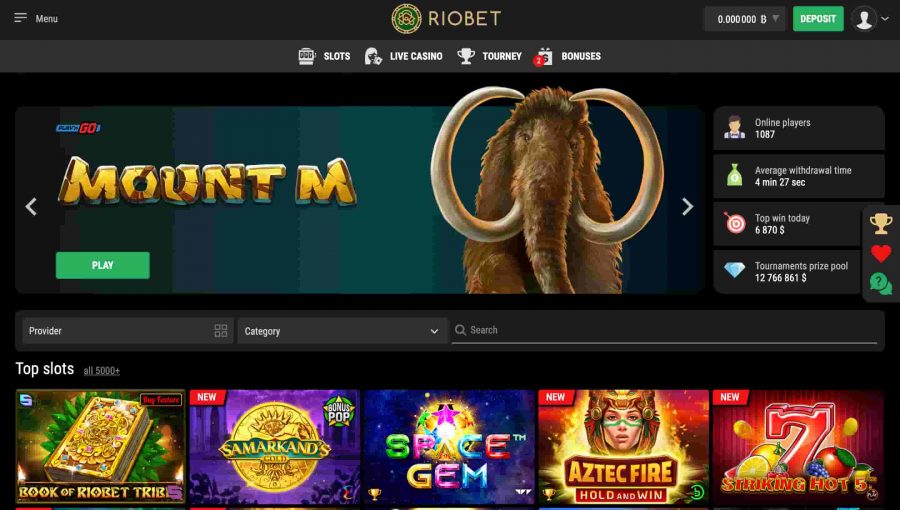Open the balance currency dropdown
This screenshot has width=900, height=510.
pyautogui.click(x=775, y=18)
